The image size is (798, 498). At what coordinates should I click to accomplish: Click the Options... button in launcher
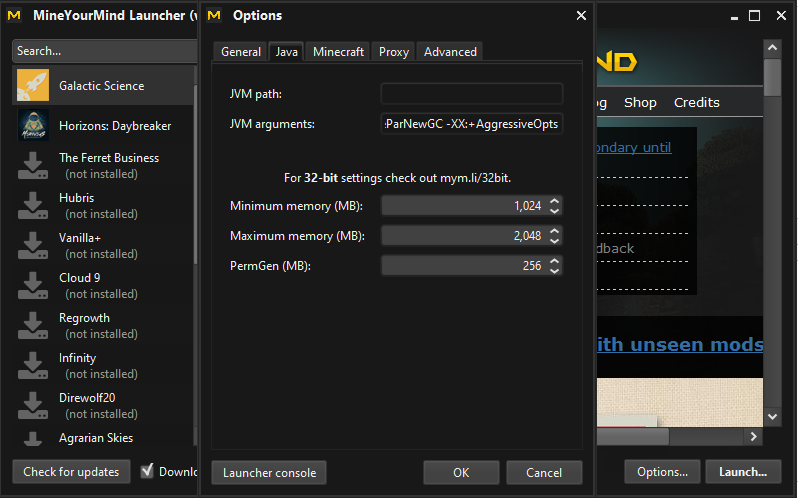tap(662, 472)
